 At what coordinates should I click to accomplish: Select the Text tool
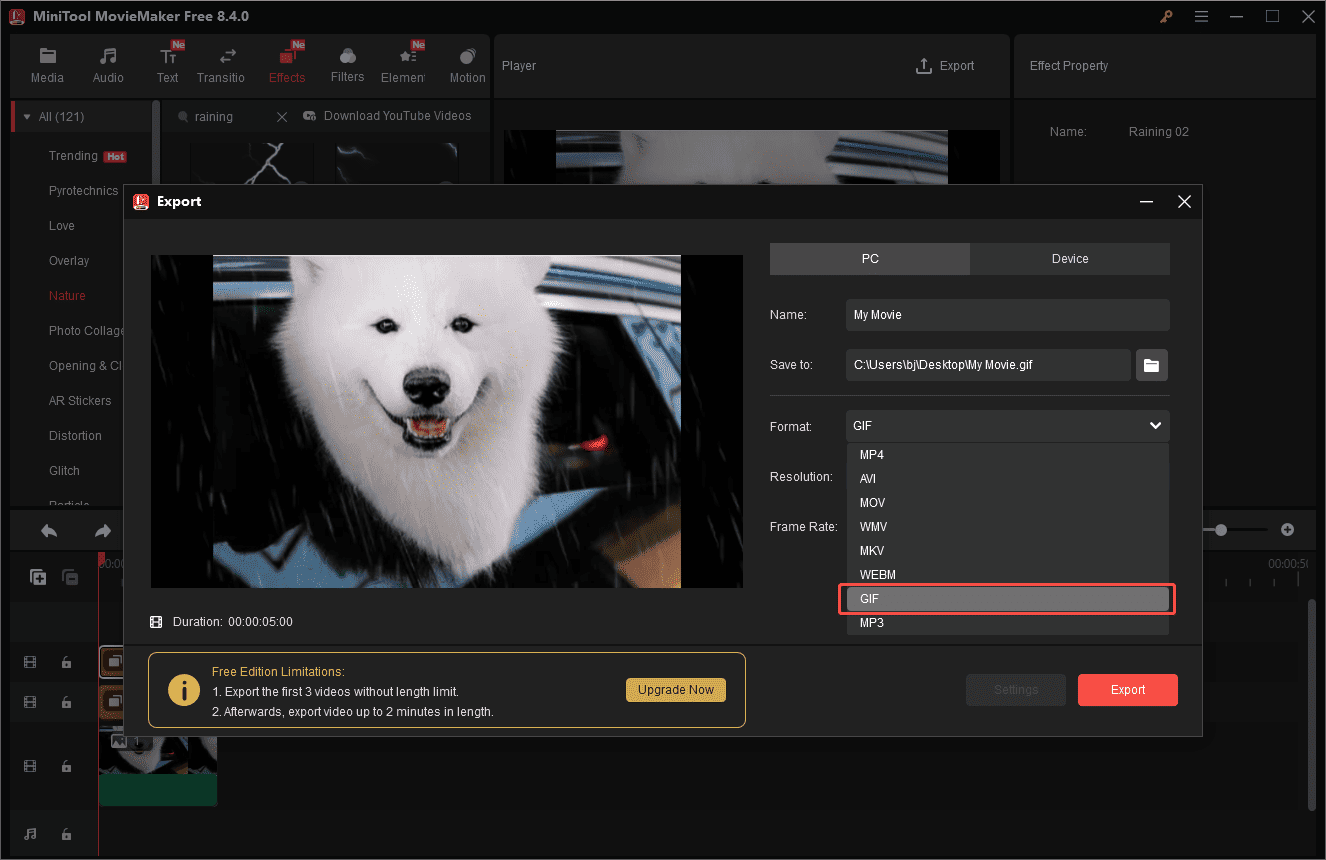[x=167, y=64]
